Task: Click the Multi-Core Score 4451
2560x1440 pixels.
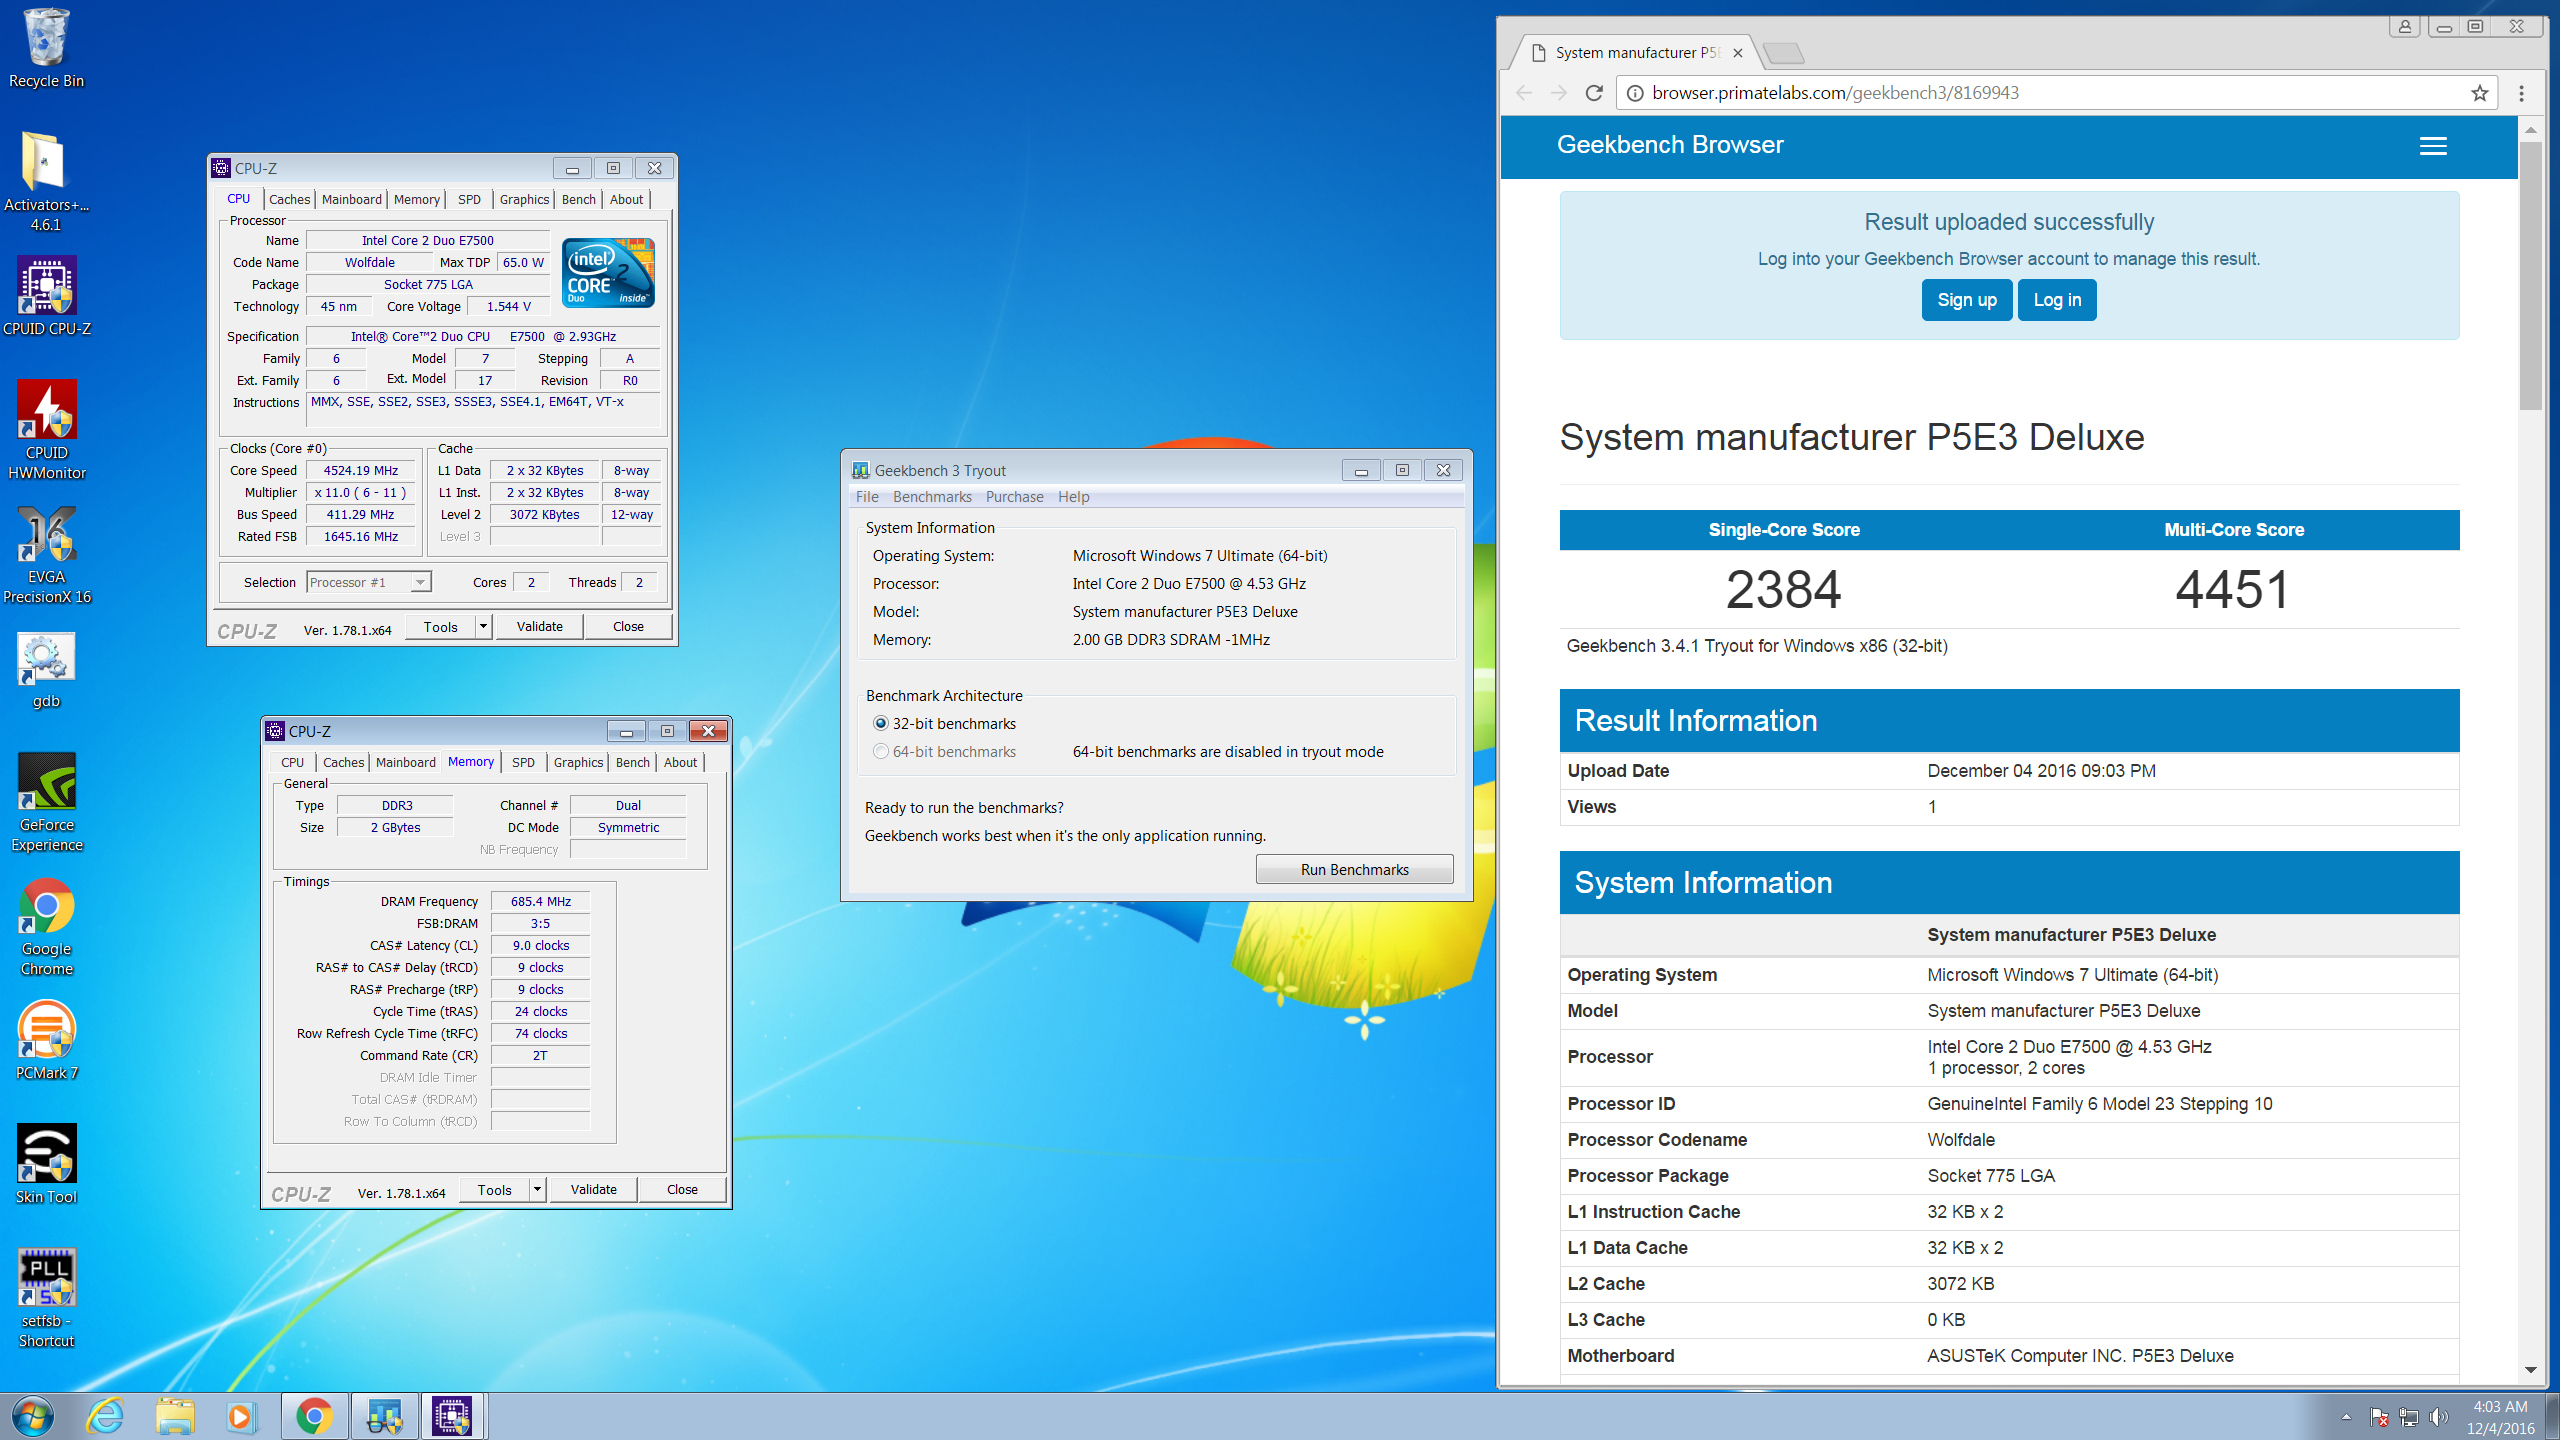Action: pos(2233,589)
